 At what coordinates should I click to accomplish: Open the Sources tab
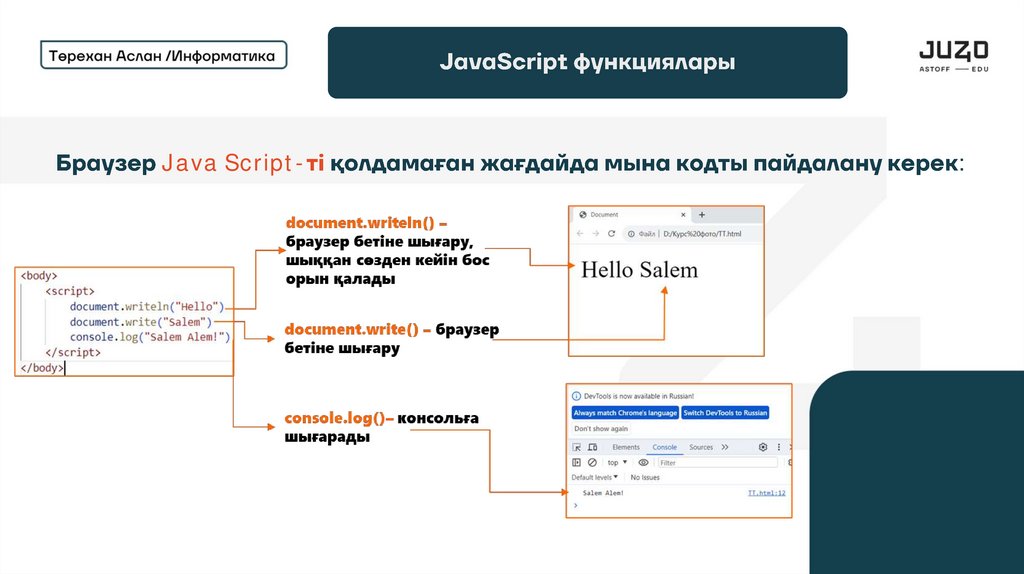coord(701,447)
